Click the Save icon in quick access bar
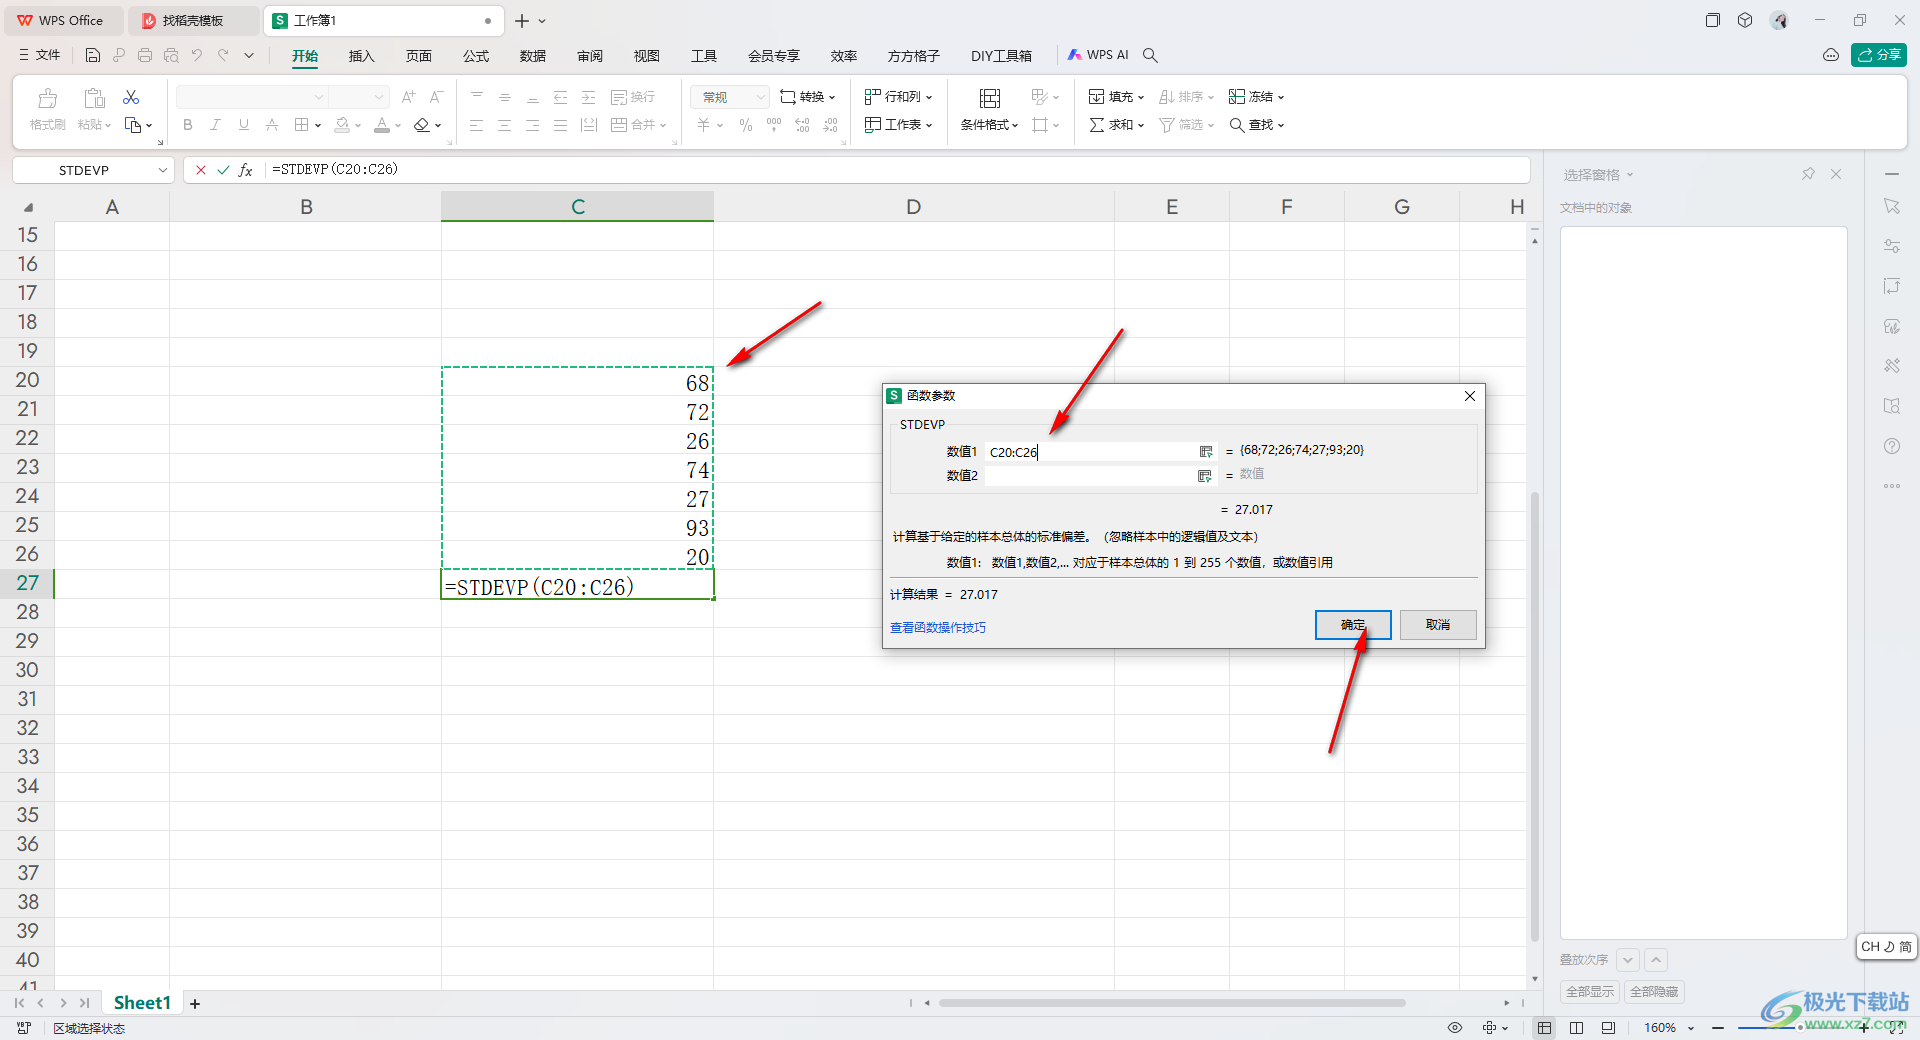This screenshot has width=1920, height=1040. (x=93, y=55)
